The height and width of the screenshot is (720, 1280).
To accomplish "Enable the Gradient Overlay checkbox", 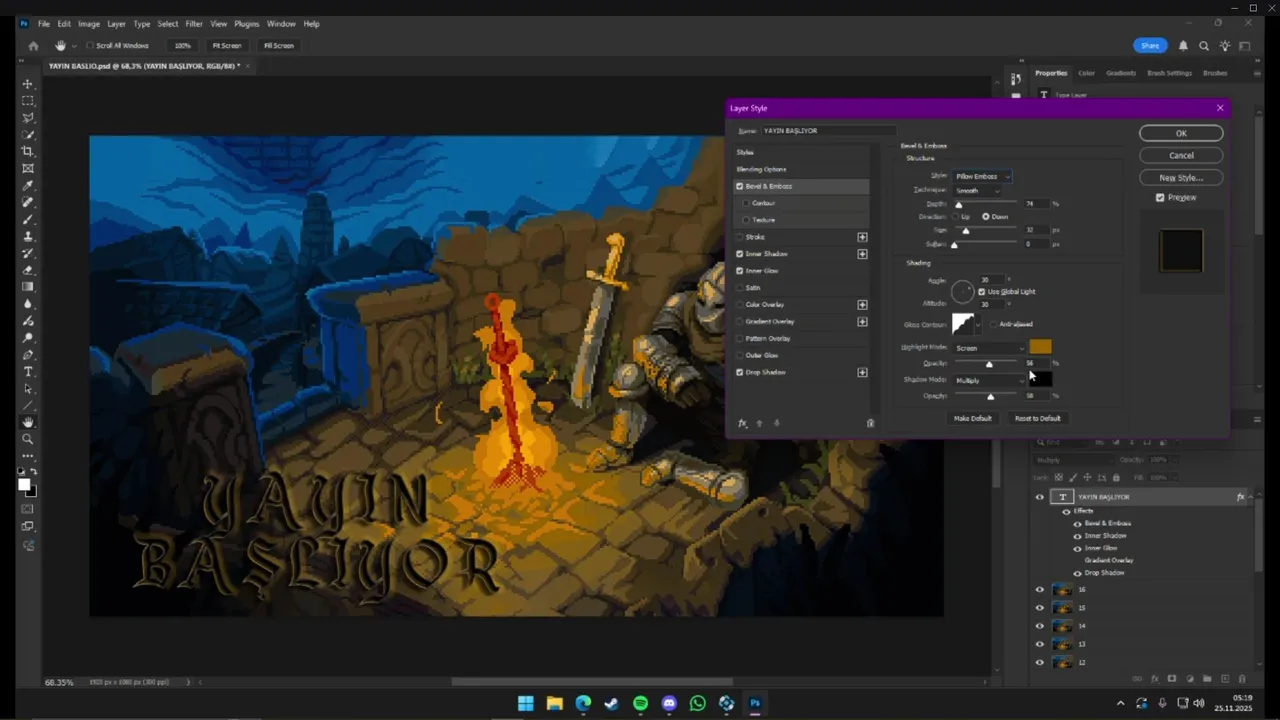I will [740, 321].
